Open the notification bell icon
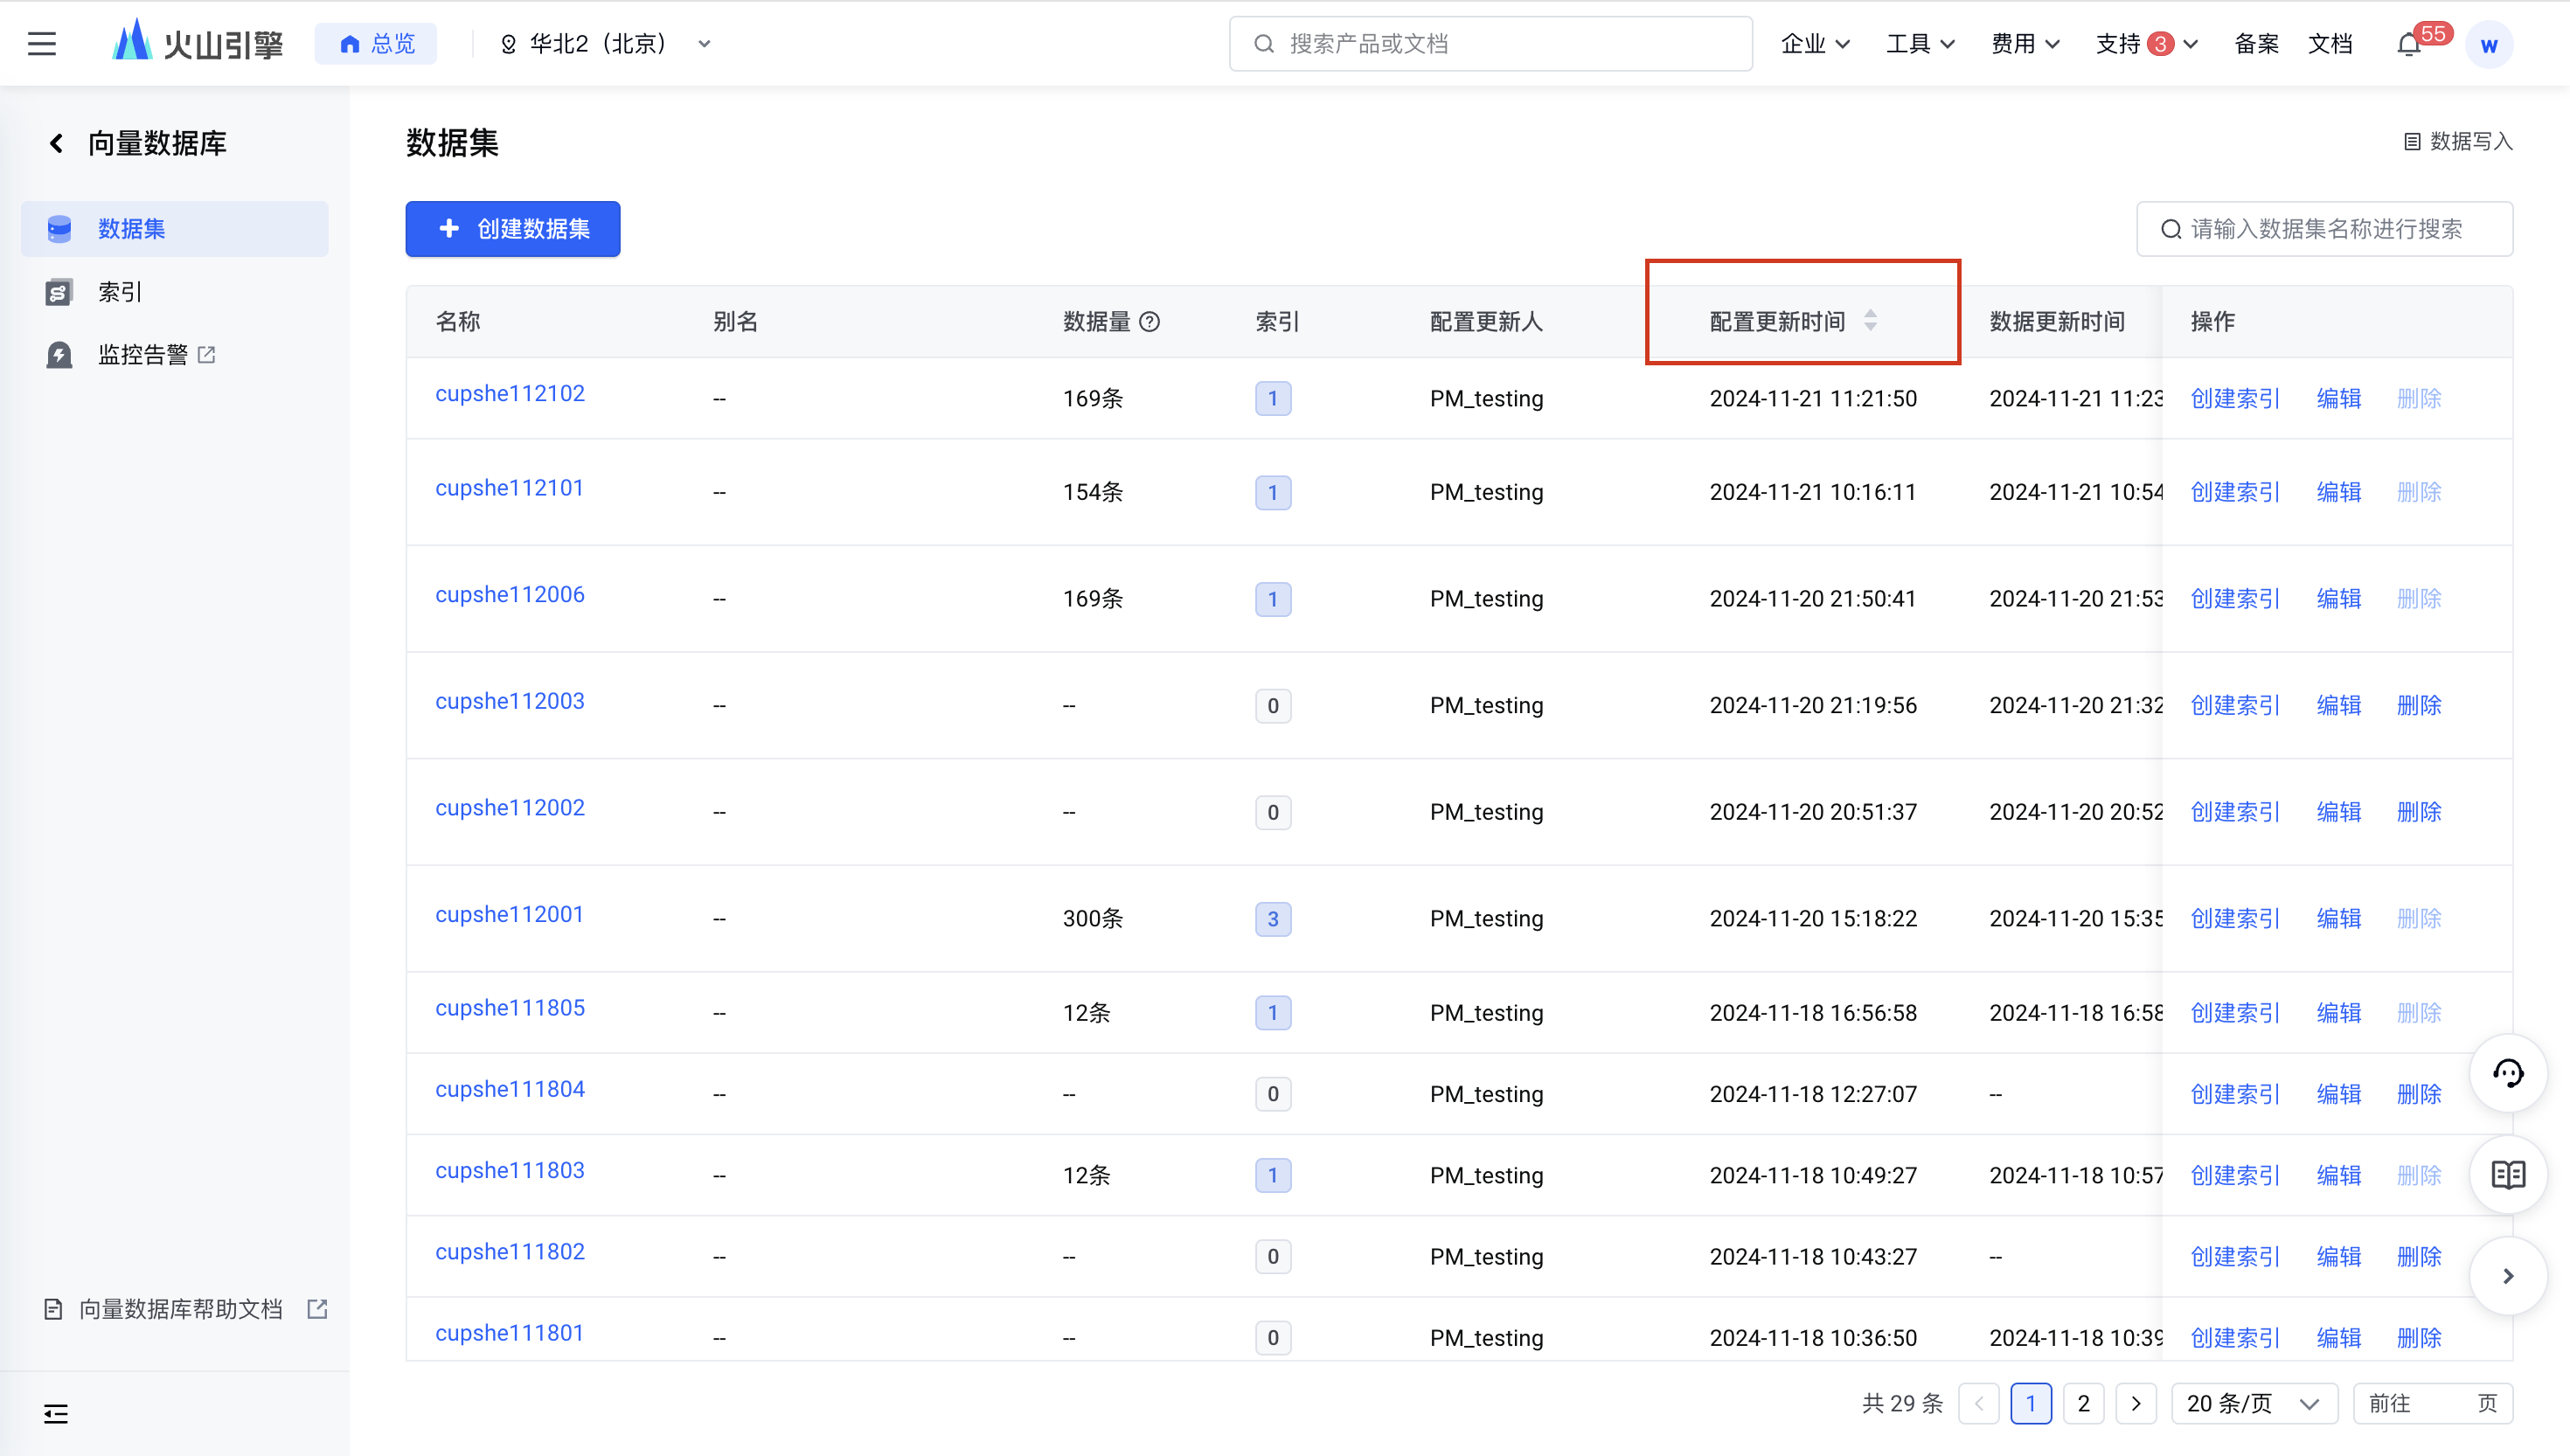The image size is (2570, 1456). pos(2409,45)
